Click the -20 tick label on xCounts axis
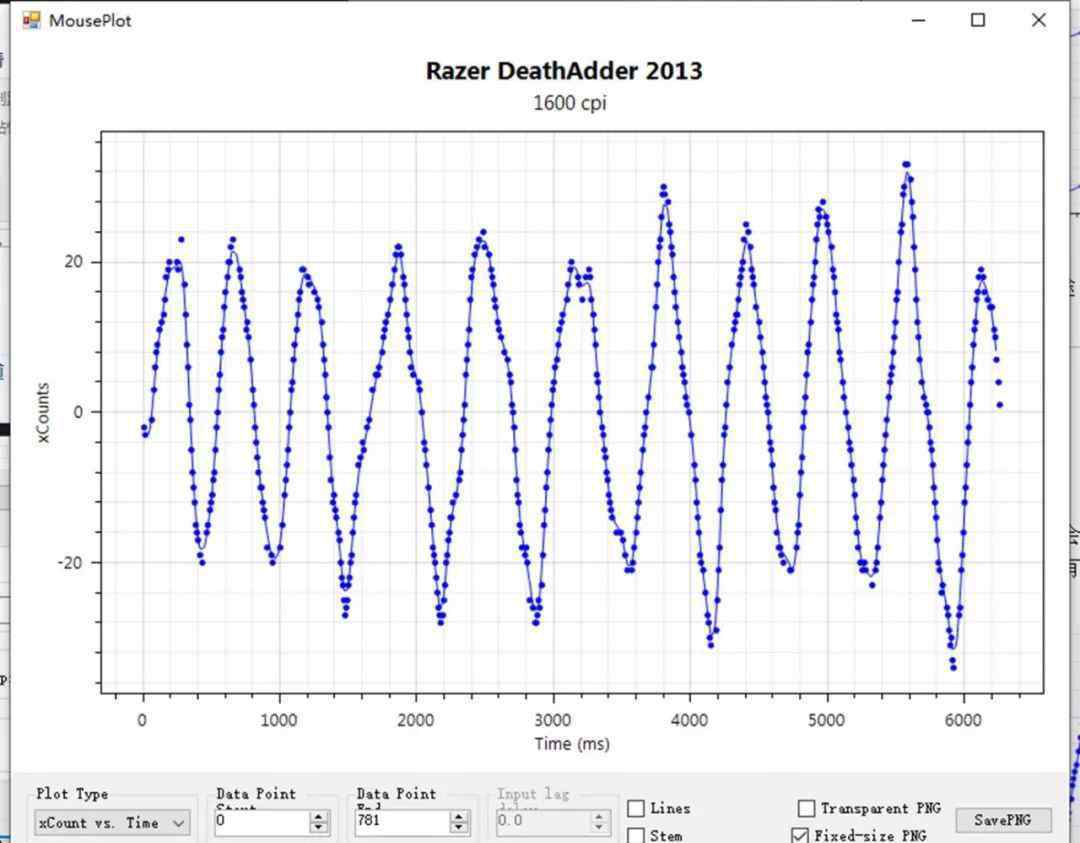Viewport: 1080px width, 843px height. pyautogui.click(x=70, y=563)
